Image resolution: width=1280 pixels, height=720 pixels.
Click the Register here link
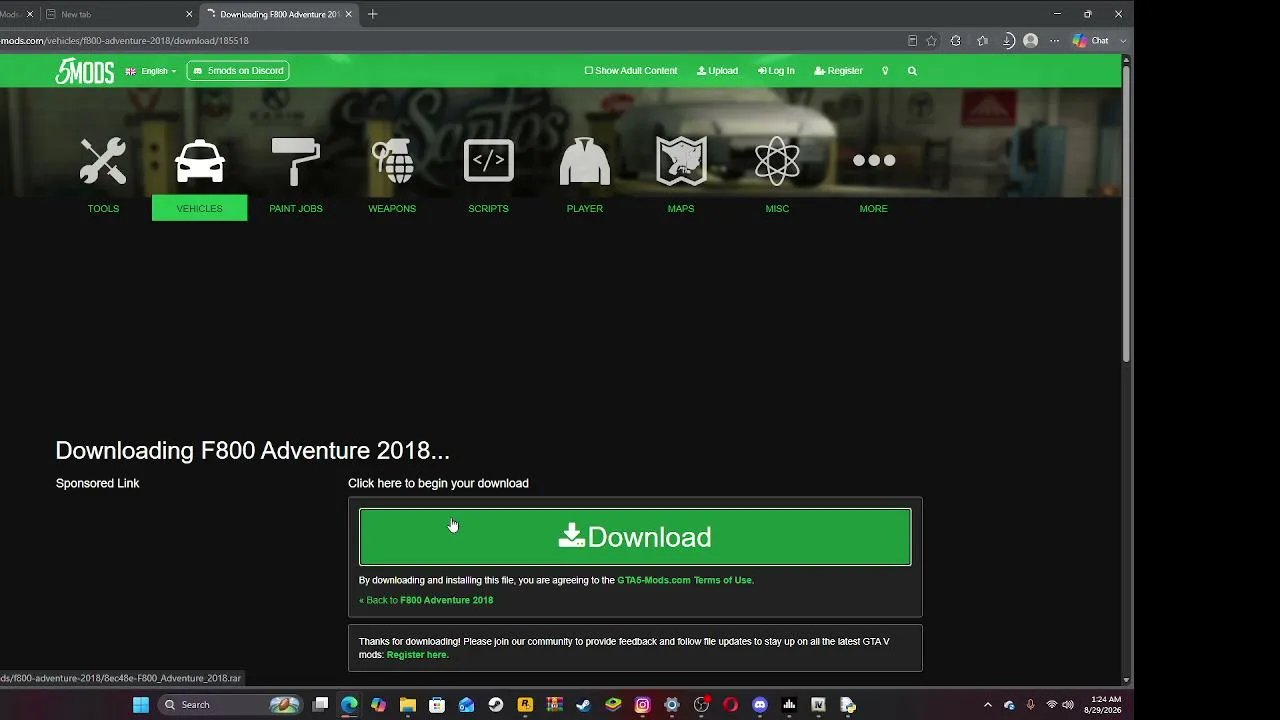coord(417,655)
